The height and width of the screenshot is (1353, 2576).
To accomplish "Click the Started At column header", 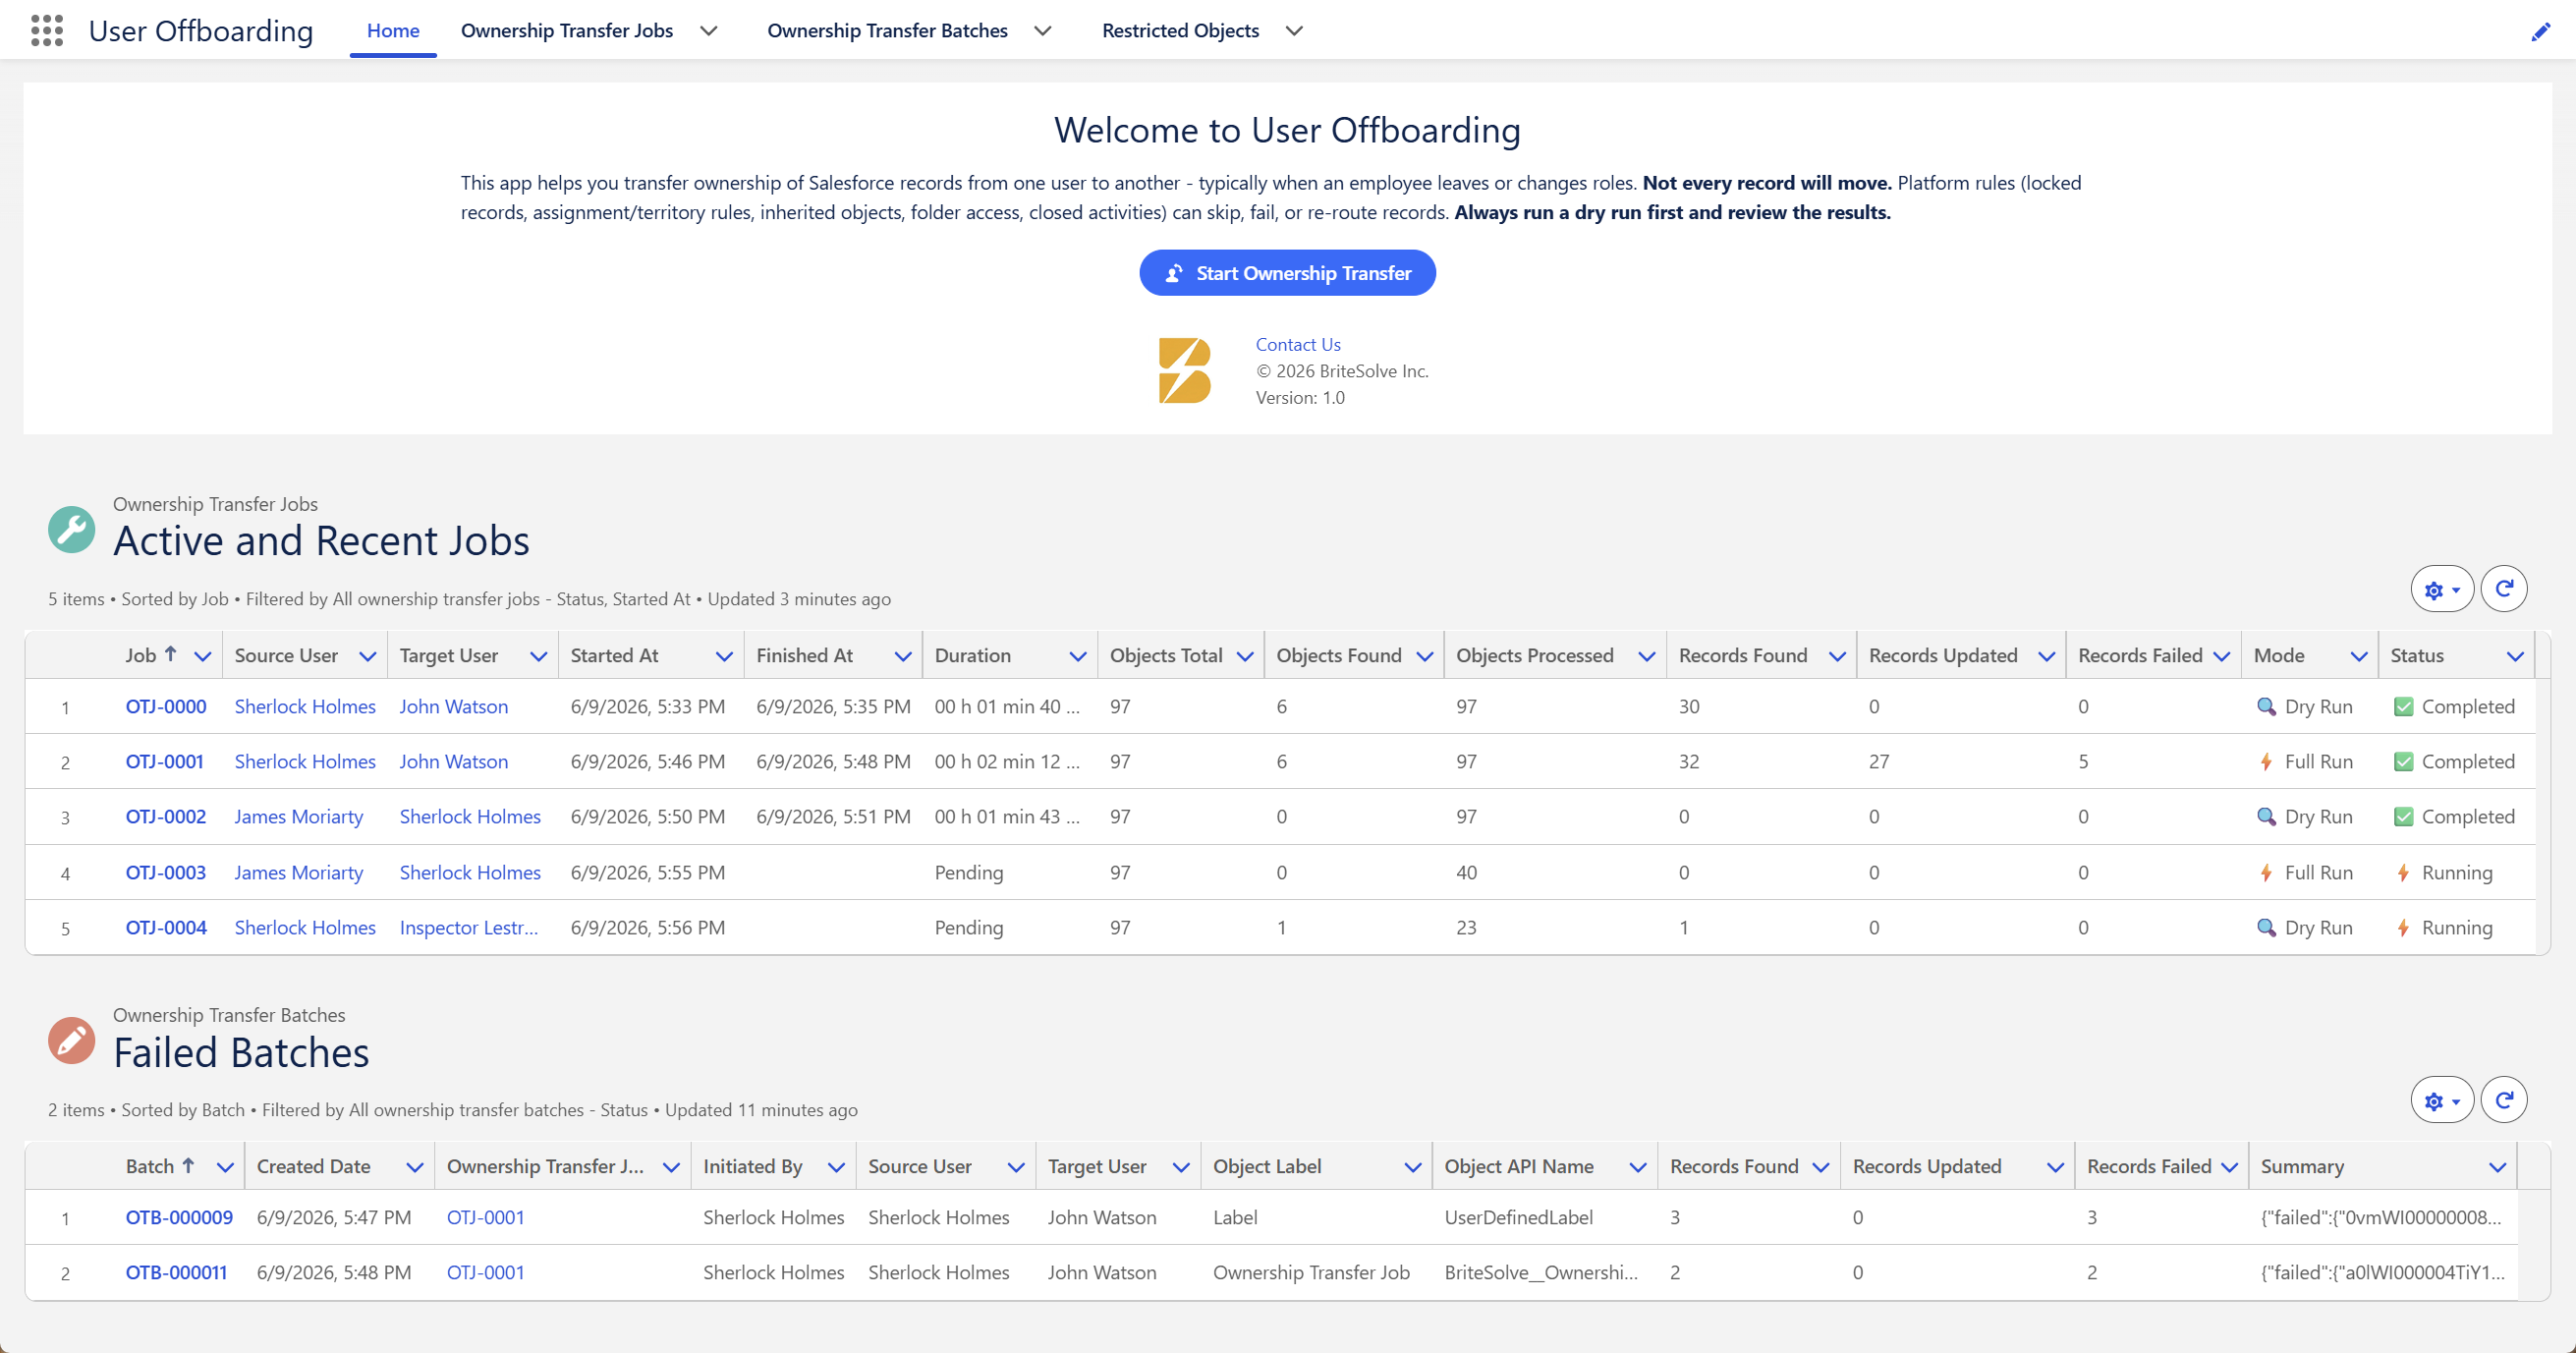I will [615, 656].
